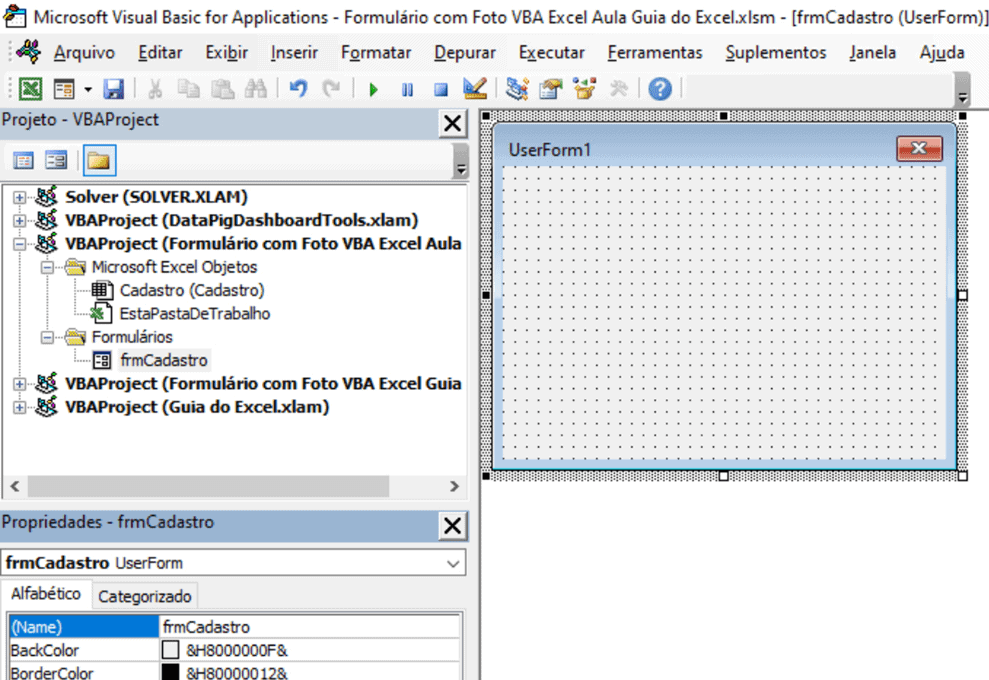Toggle Folders view in Project panel

point(99,160)
